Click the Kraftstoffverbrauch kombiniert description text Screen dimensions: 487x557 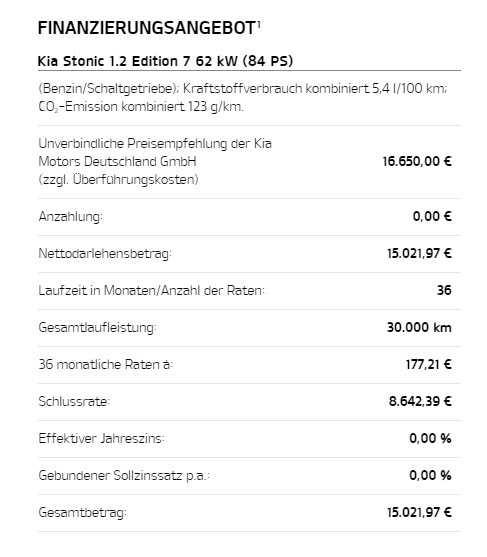[x=243, y=88]
